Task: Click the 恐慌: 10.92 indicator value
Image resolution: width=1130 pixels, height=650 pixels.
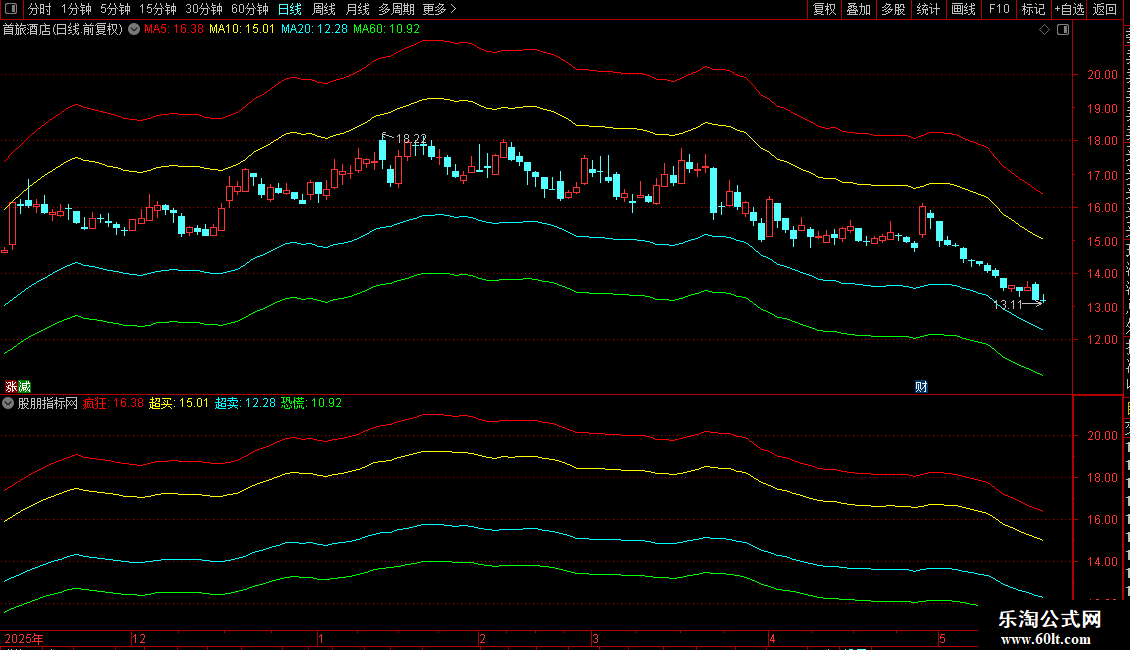Action: point(311,403)
